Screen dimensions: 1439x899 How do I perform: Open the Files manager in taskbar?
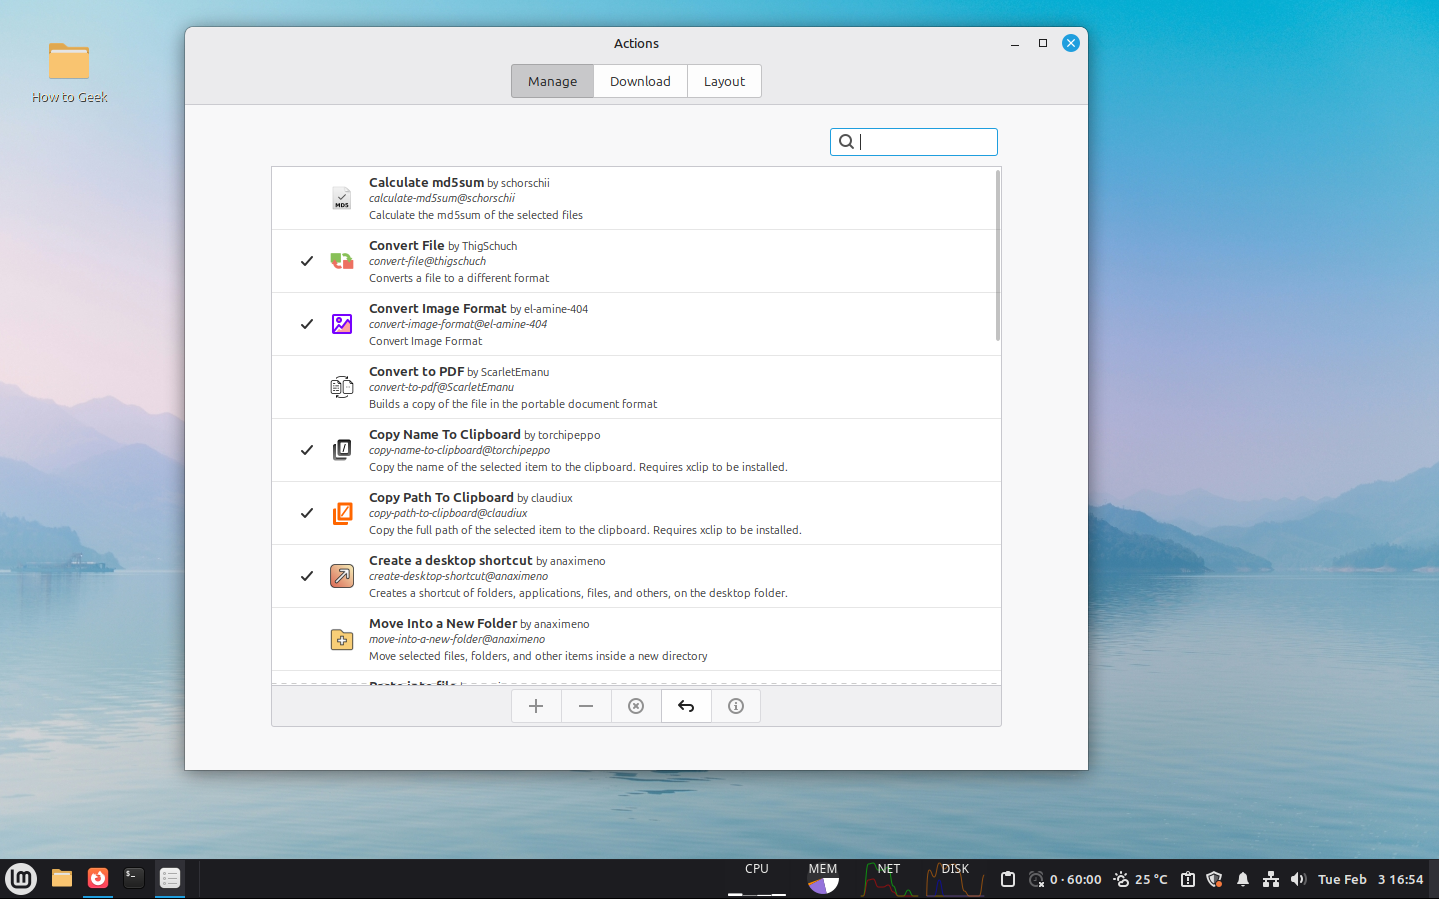click(x=62, y=879)
